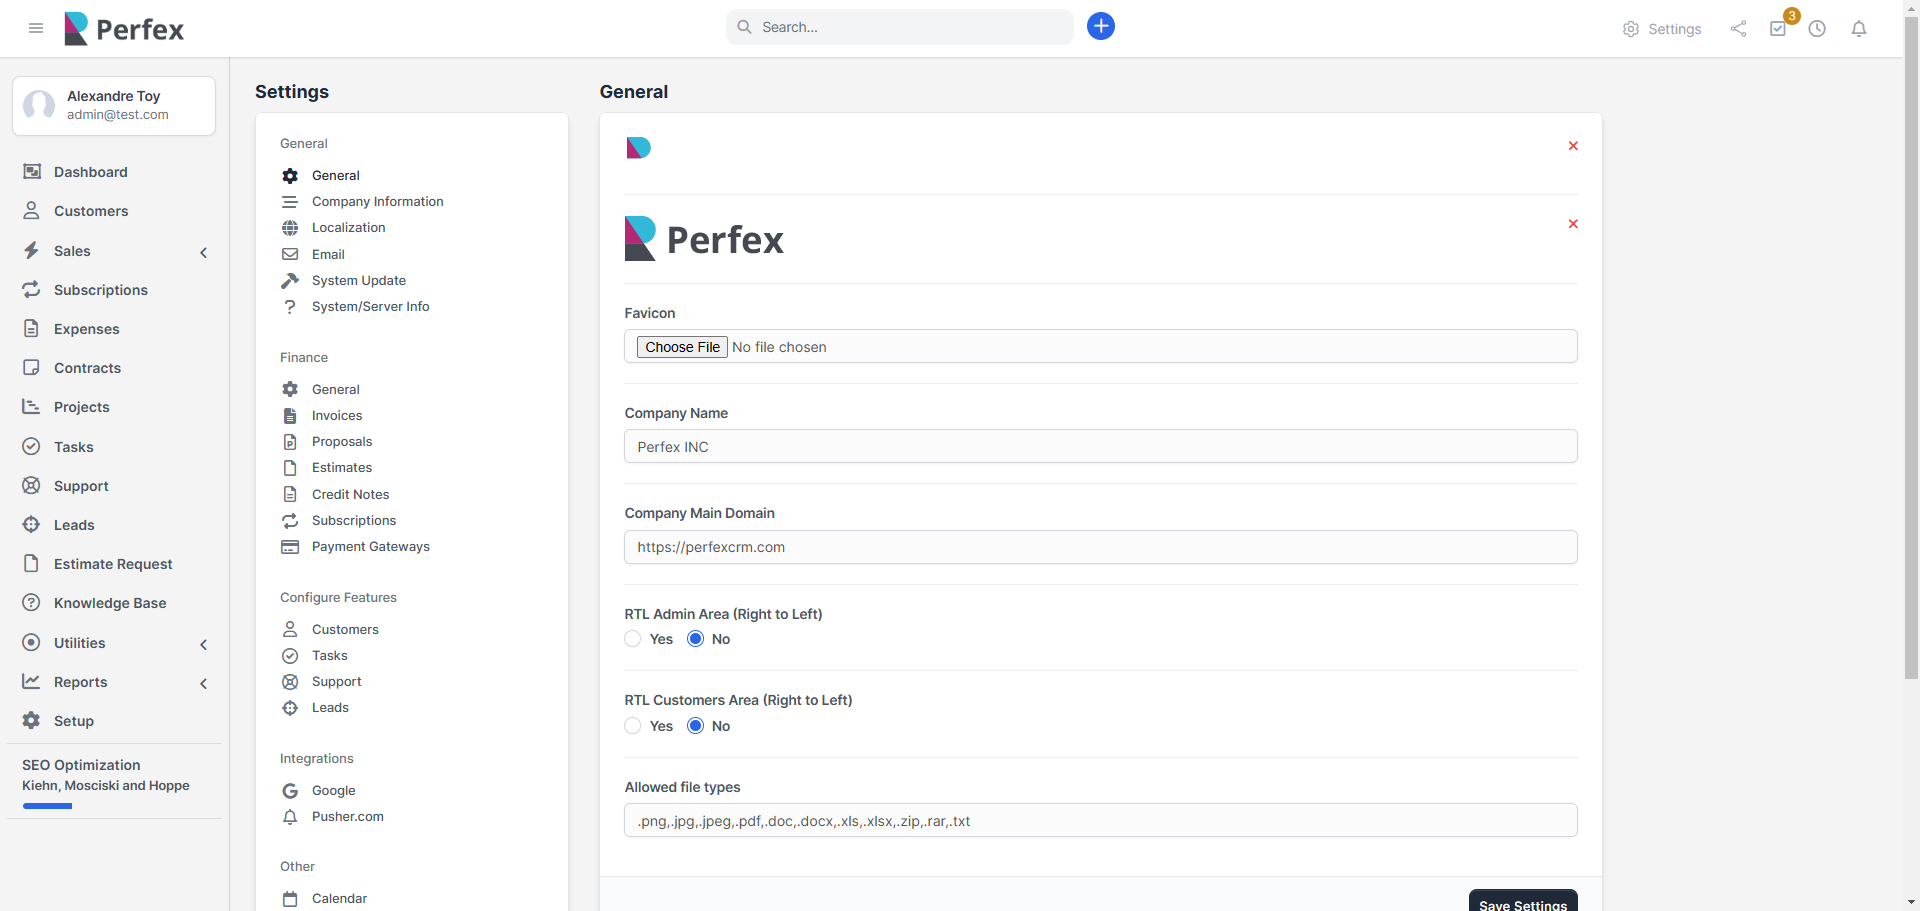Collapse the Sales section chevron

[x=204, y=252]
